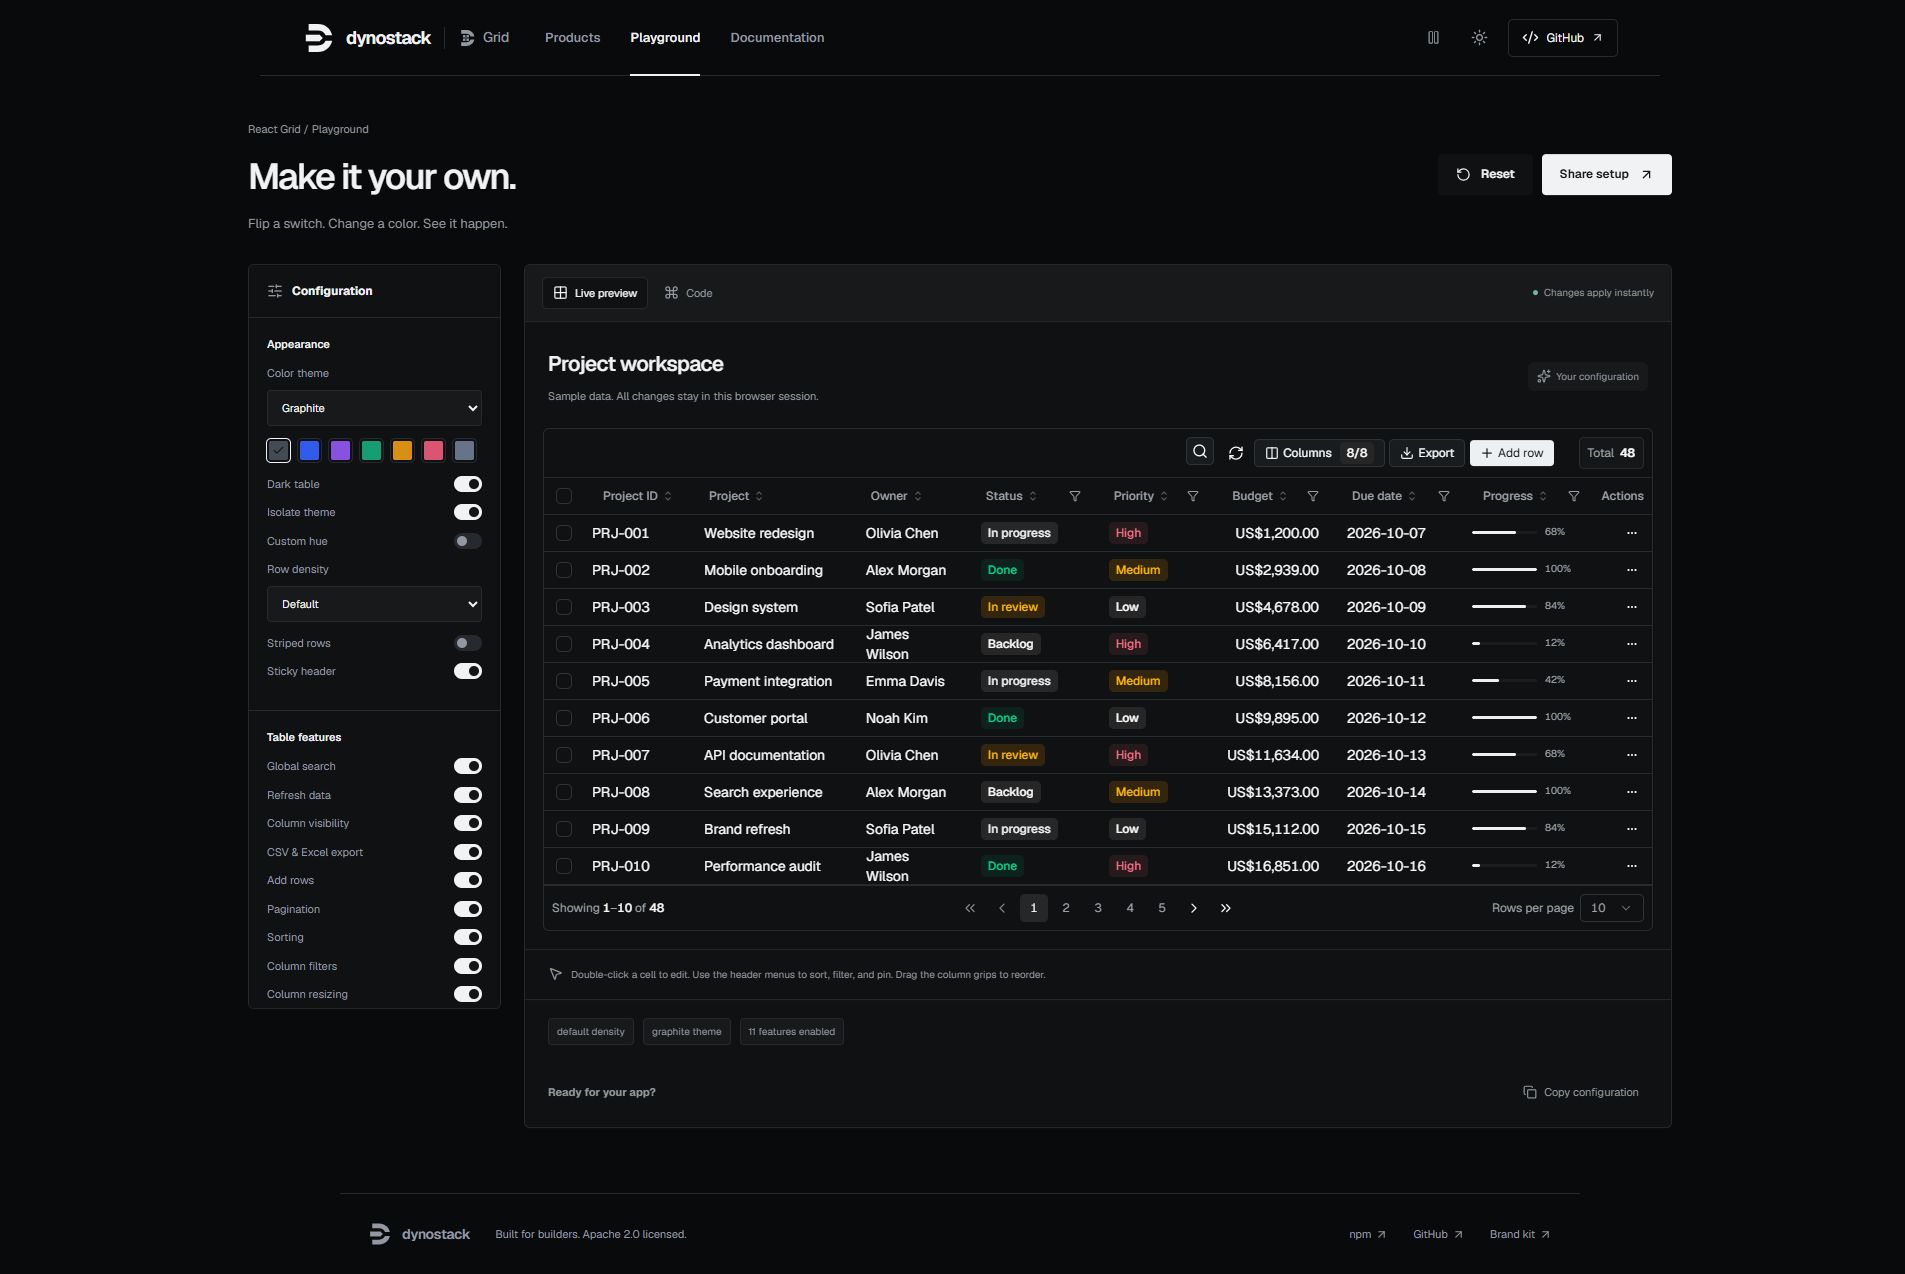
Task: Open the Color theme dropdown showing Graphite
Action: pos(374,408)
